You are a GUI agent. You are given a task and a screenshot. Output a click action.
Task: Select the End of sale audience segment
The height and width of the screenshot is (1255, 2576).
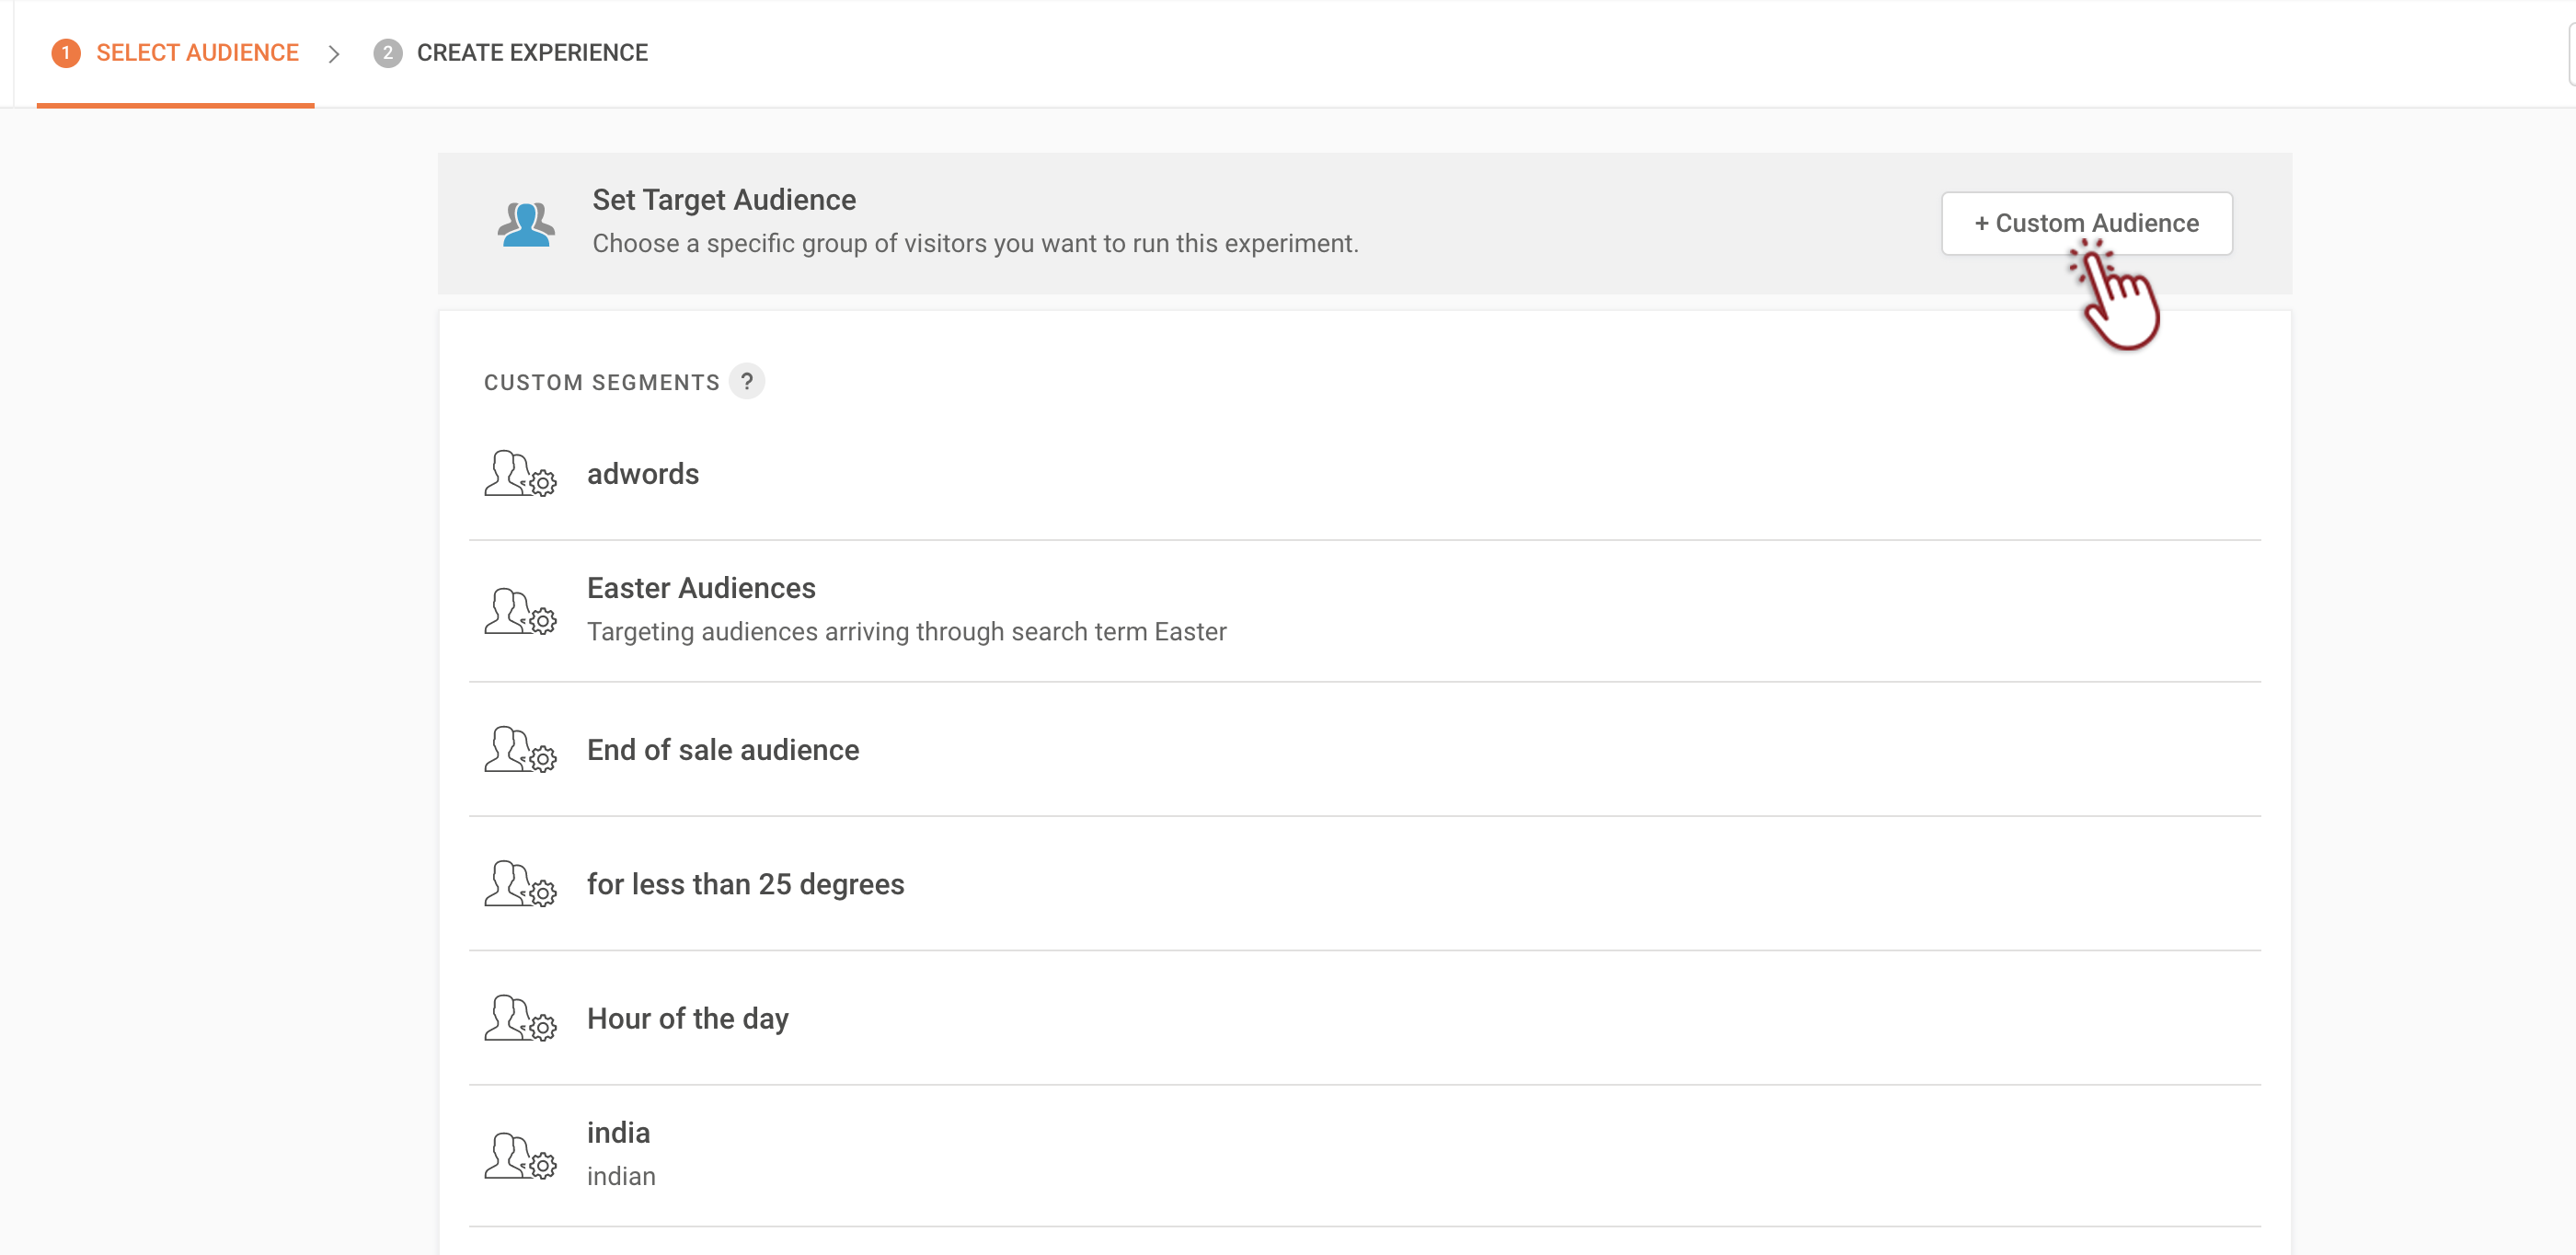pos(722,750)
